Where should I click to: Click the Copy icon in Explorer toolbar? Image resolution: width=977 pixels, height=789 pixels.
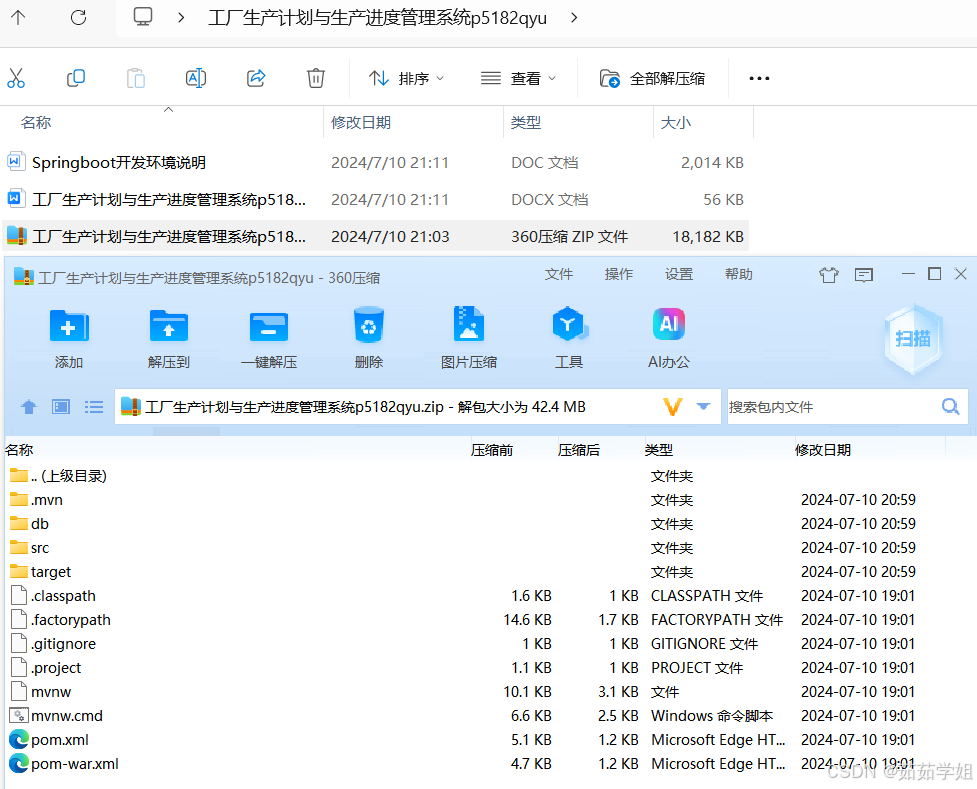tap(76, 79)
